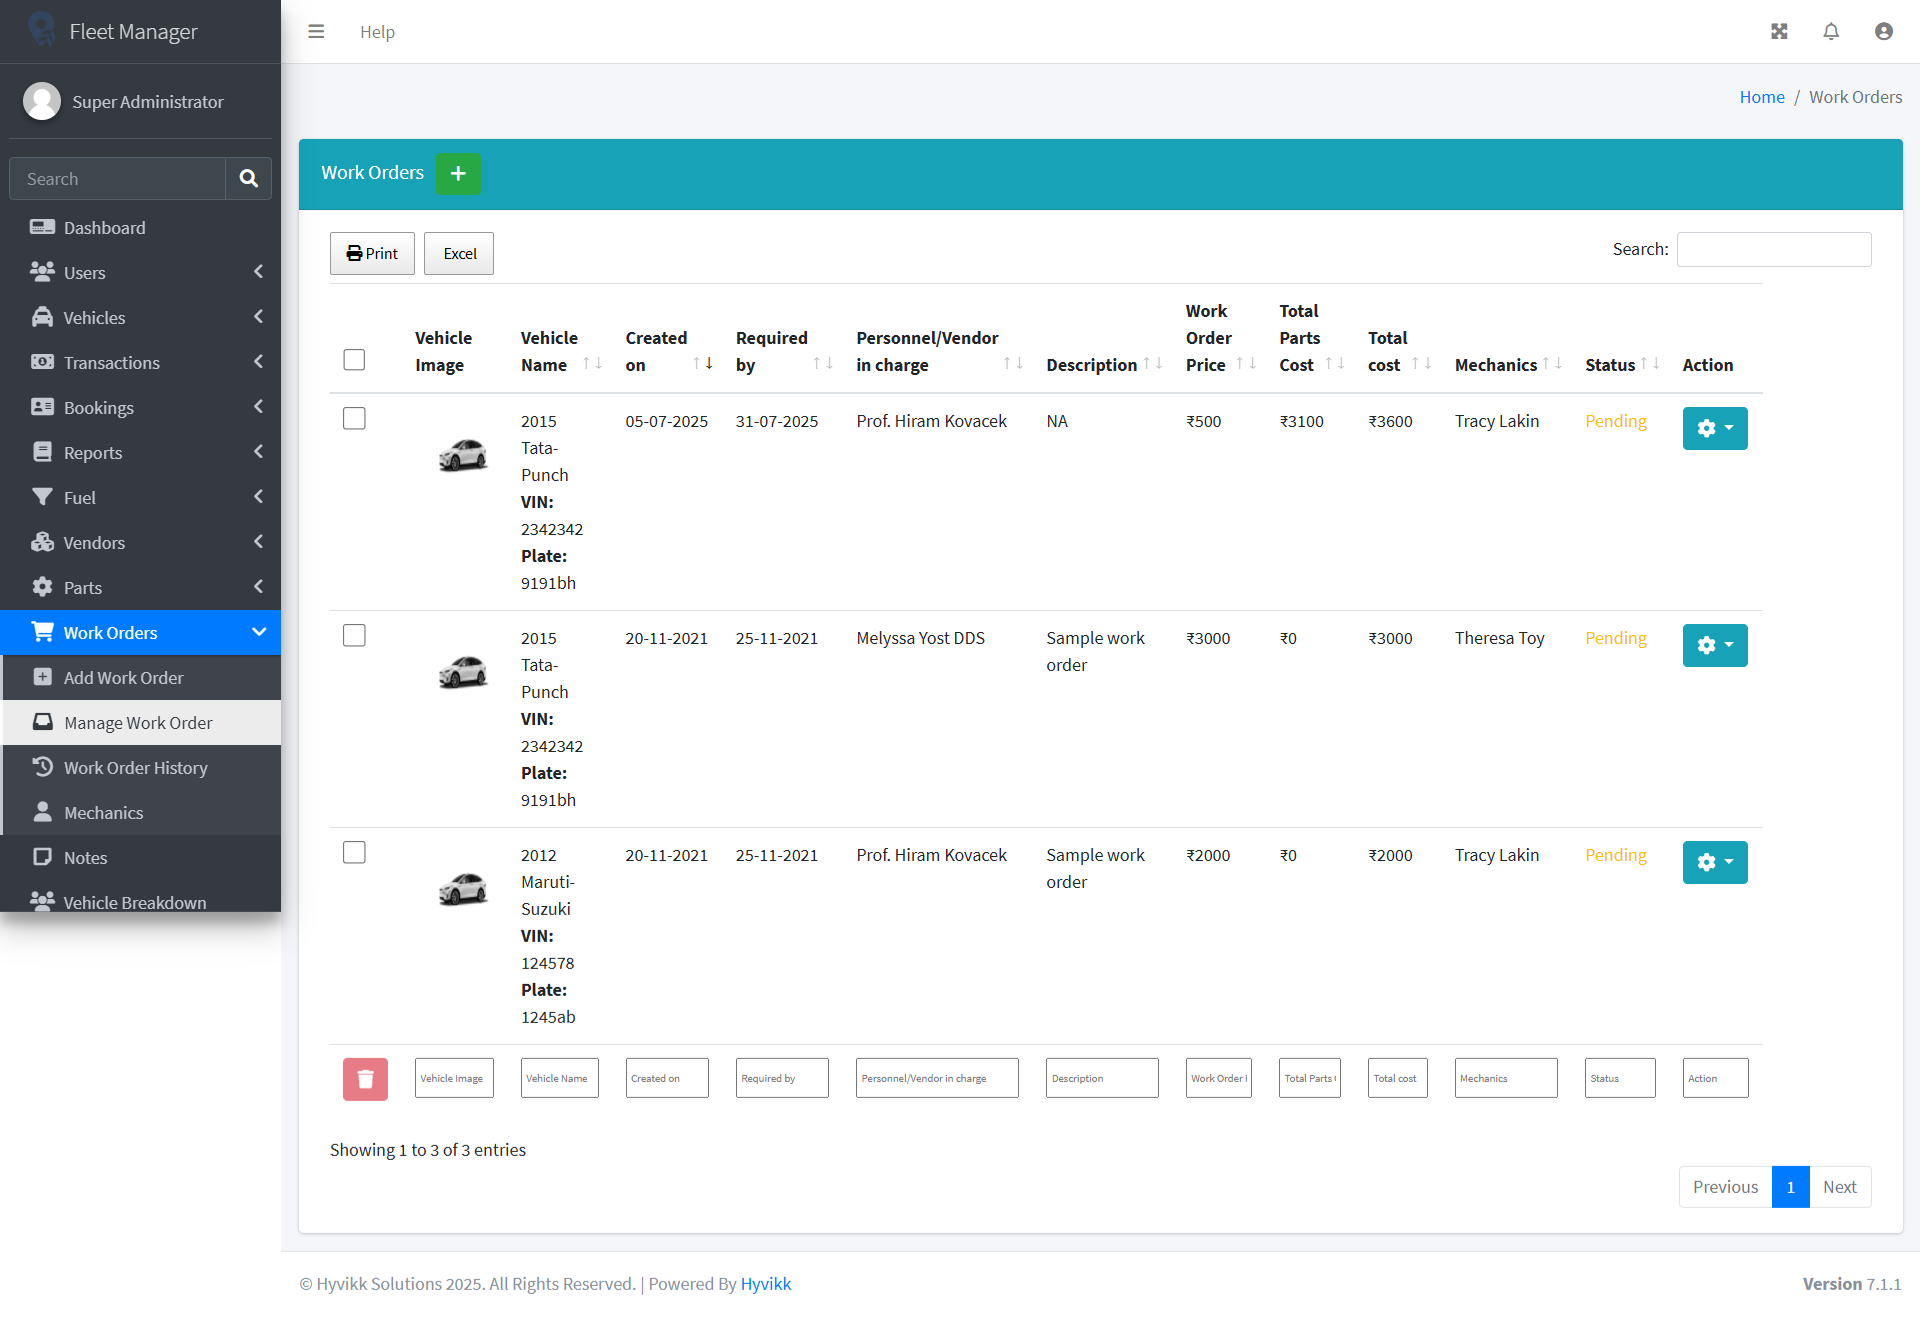
Task: Open action gear dropdown for first work order
Action: [x=1714, y=429]
